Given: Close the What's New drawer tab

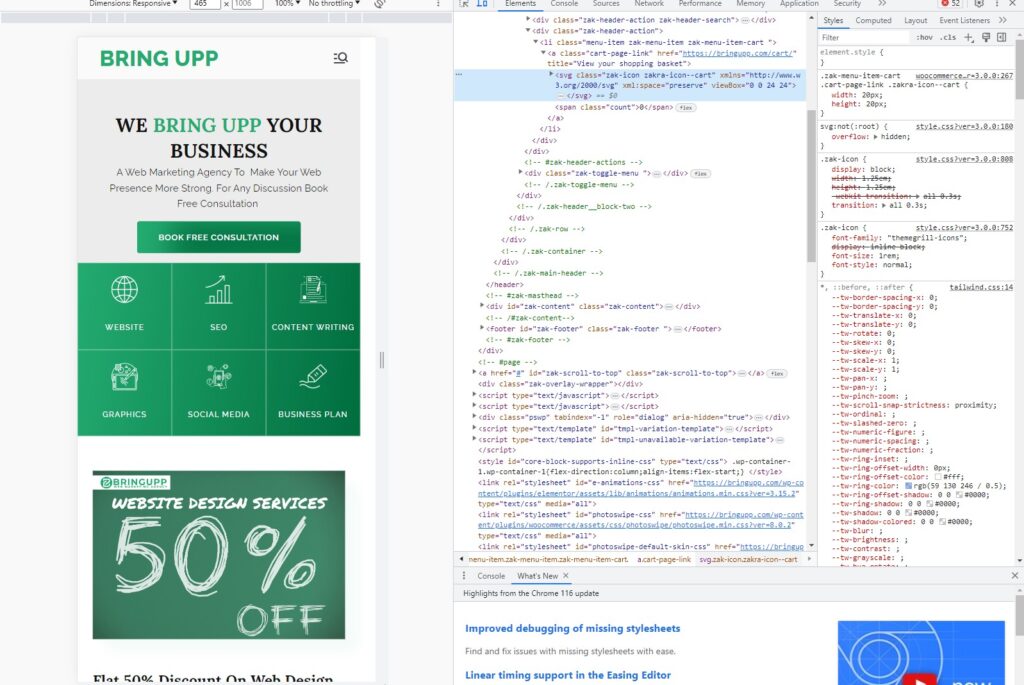Looking at the screenshot, I should (566, 576).
